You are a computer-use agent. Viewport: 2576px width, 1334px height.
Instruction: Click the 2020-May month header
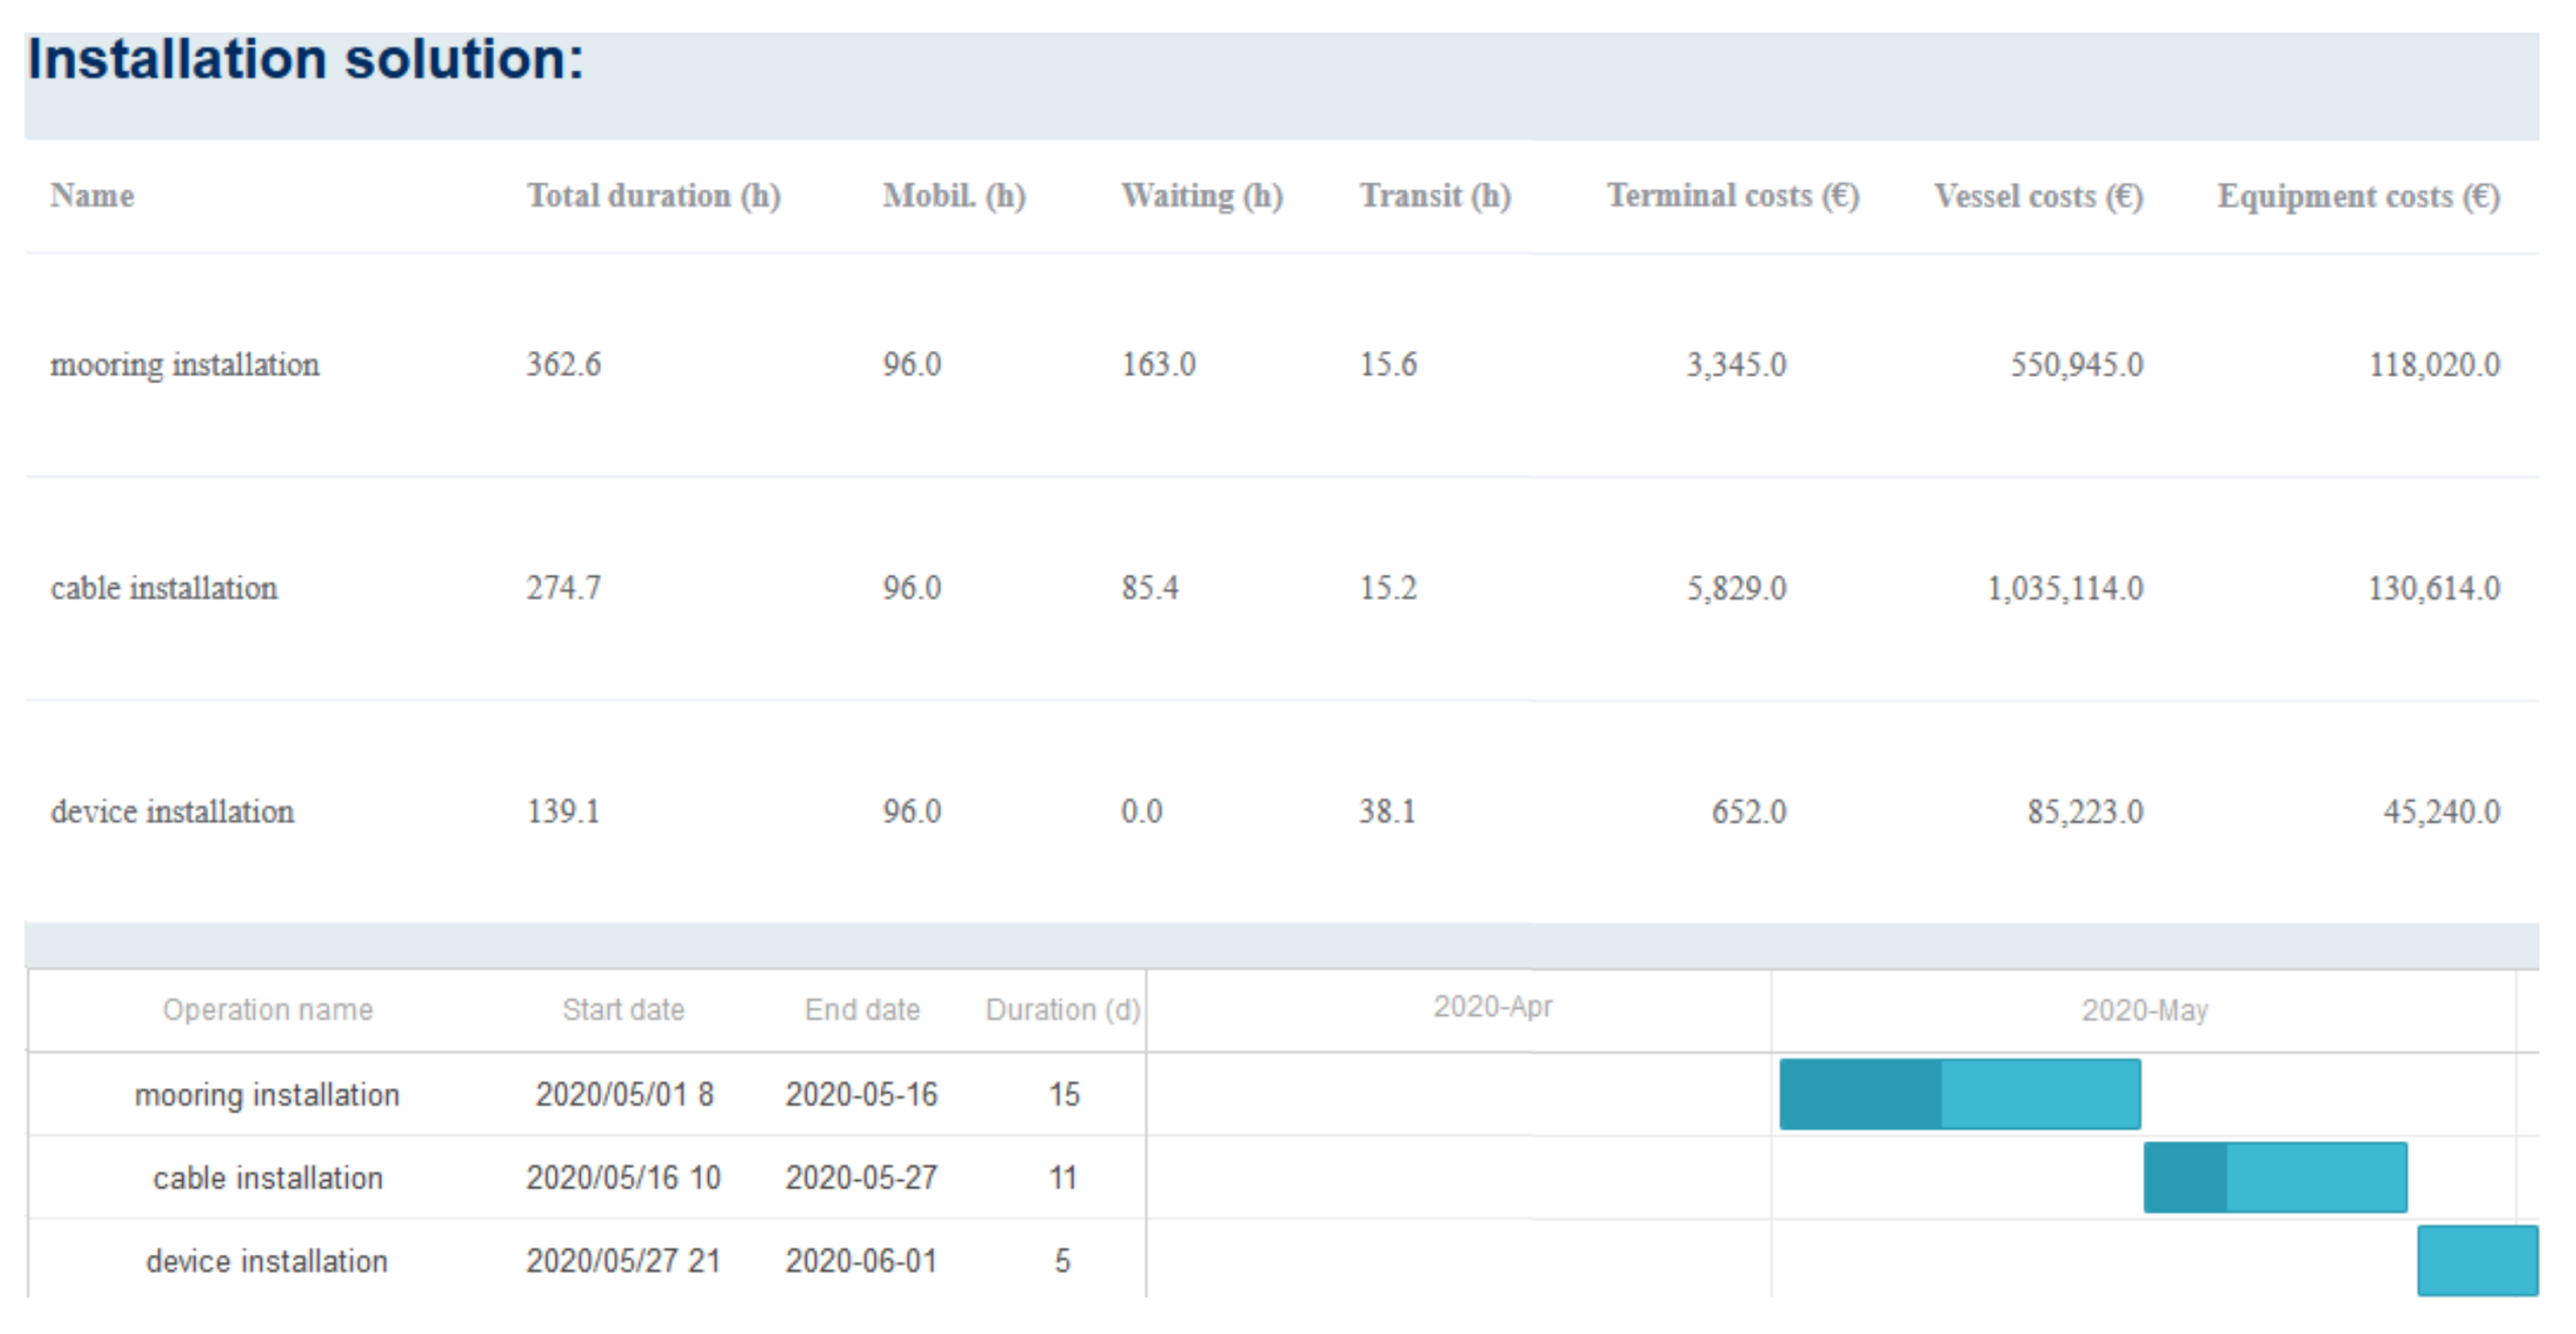pos(2144,1010)
